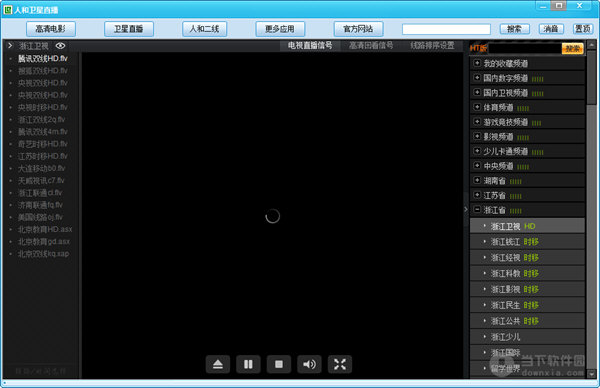Select channel 浙江影视 时移
Viewport: 600px width, 388px height.
(527, 289)
